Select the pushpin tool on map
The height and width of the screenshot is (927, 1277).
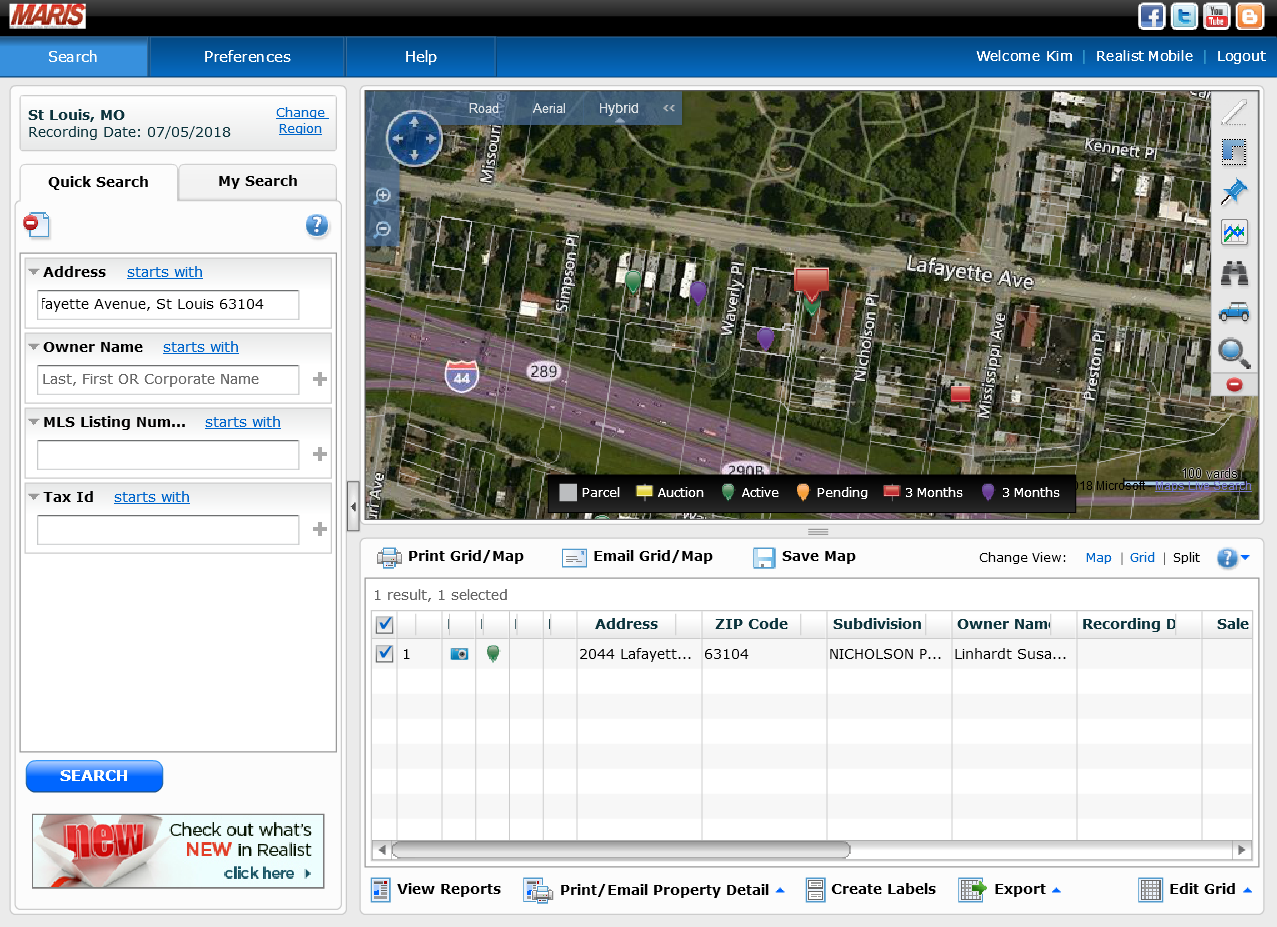pos(1234,192)
